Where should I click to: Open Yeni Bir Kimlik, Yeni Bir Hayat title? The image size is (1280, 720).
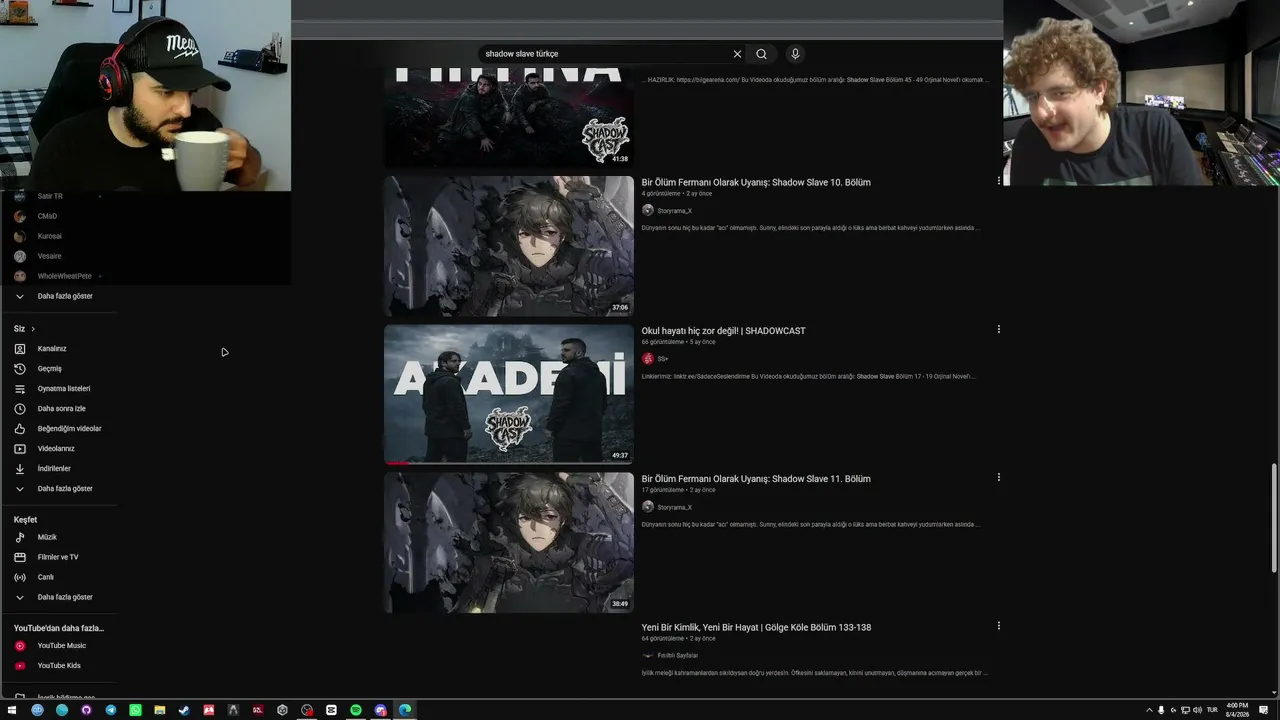point(756,628)
